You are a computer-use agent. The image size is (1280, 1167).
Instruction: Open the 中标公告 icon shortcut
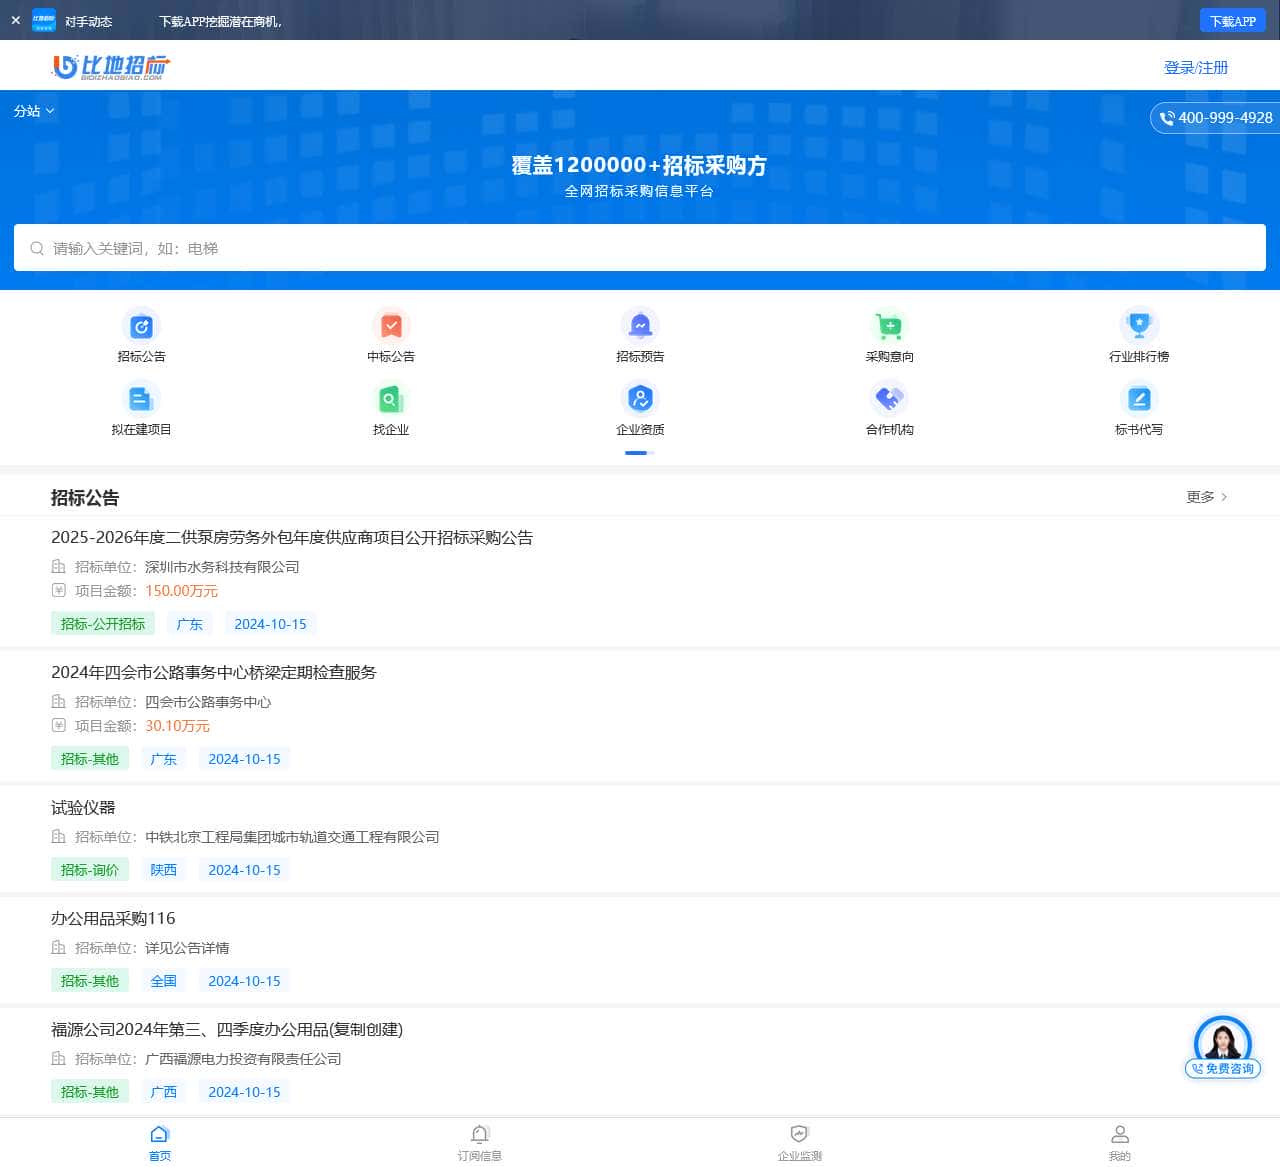tap(391, 327)
